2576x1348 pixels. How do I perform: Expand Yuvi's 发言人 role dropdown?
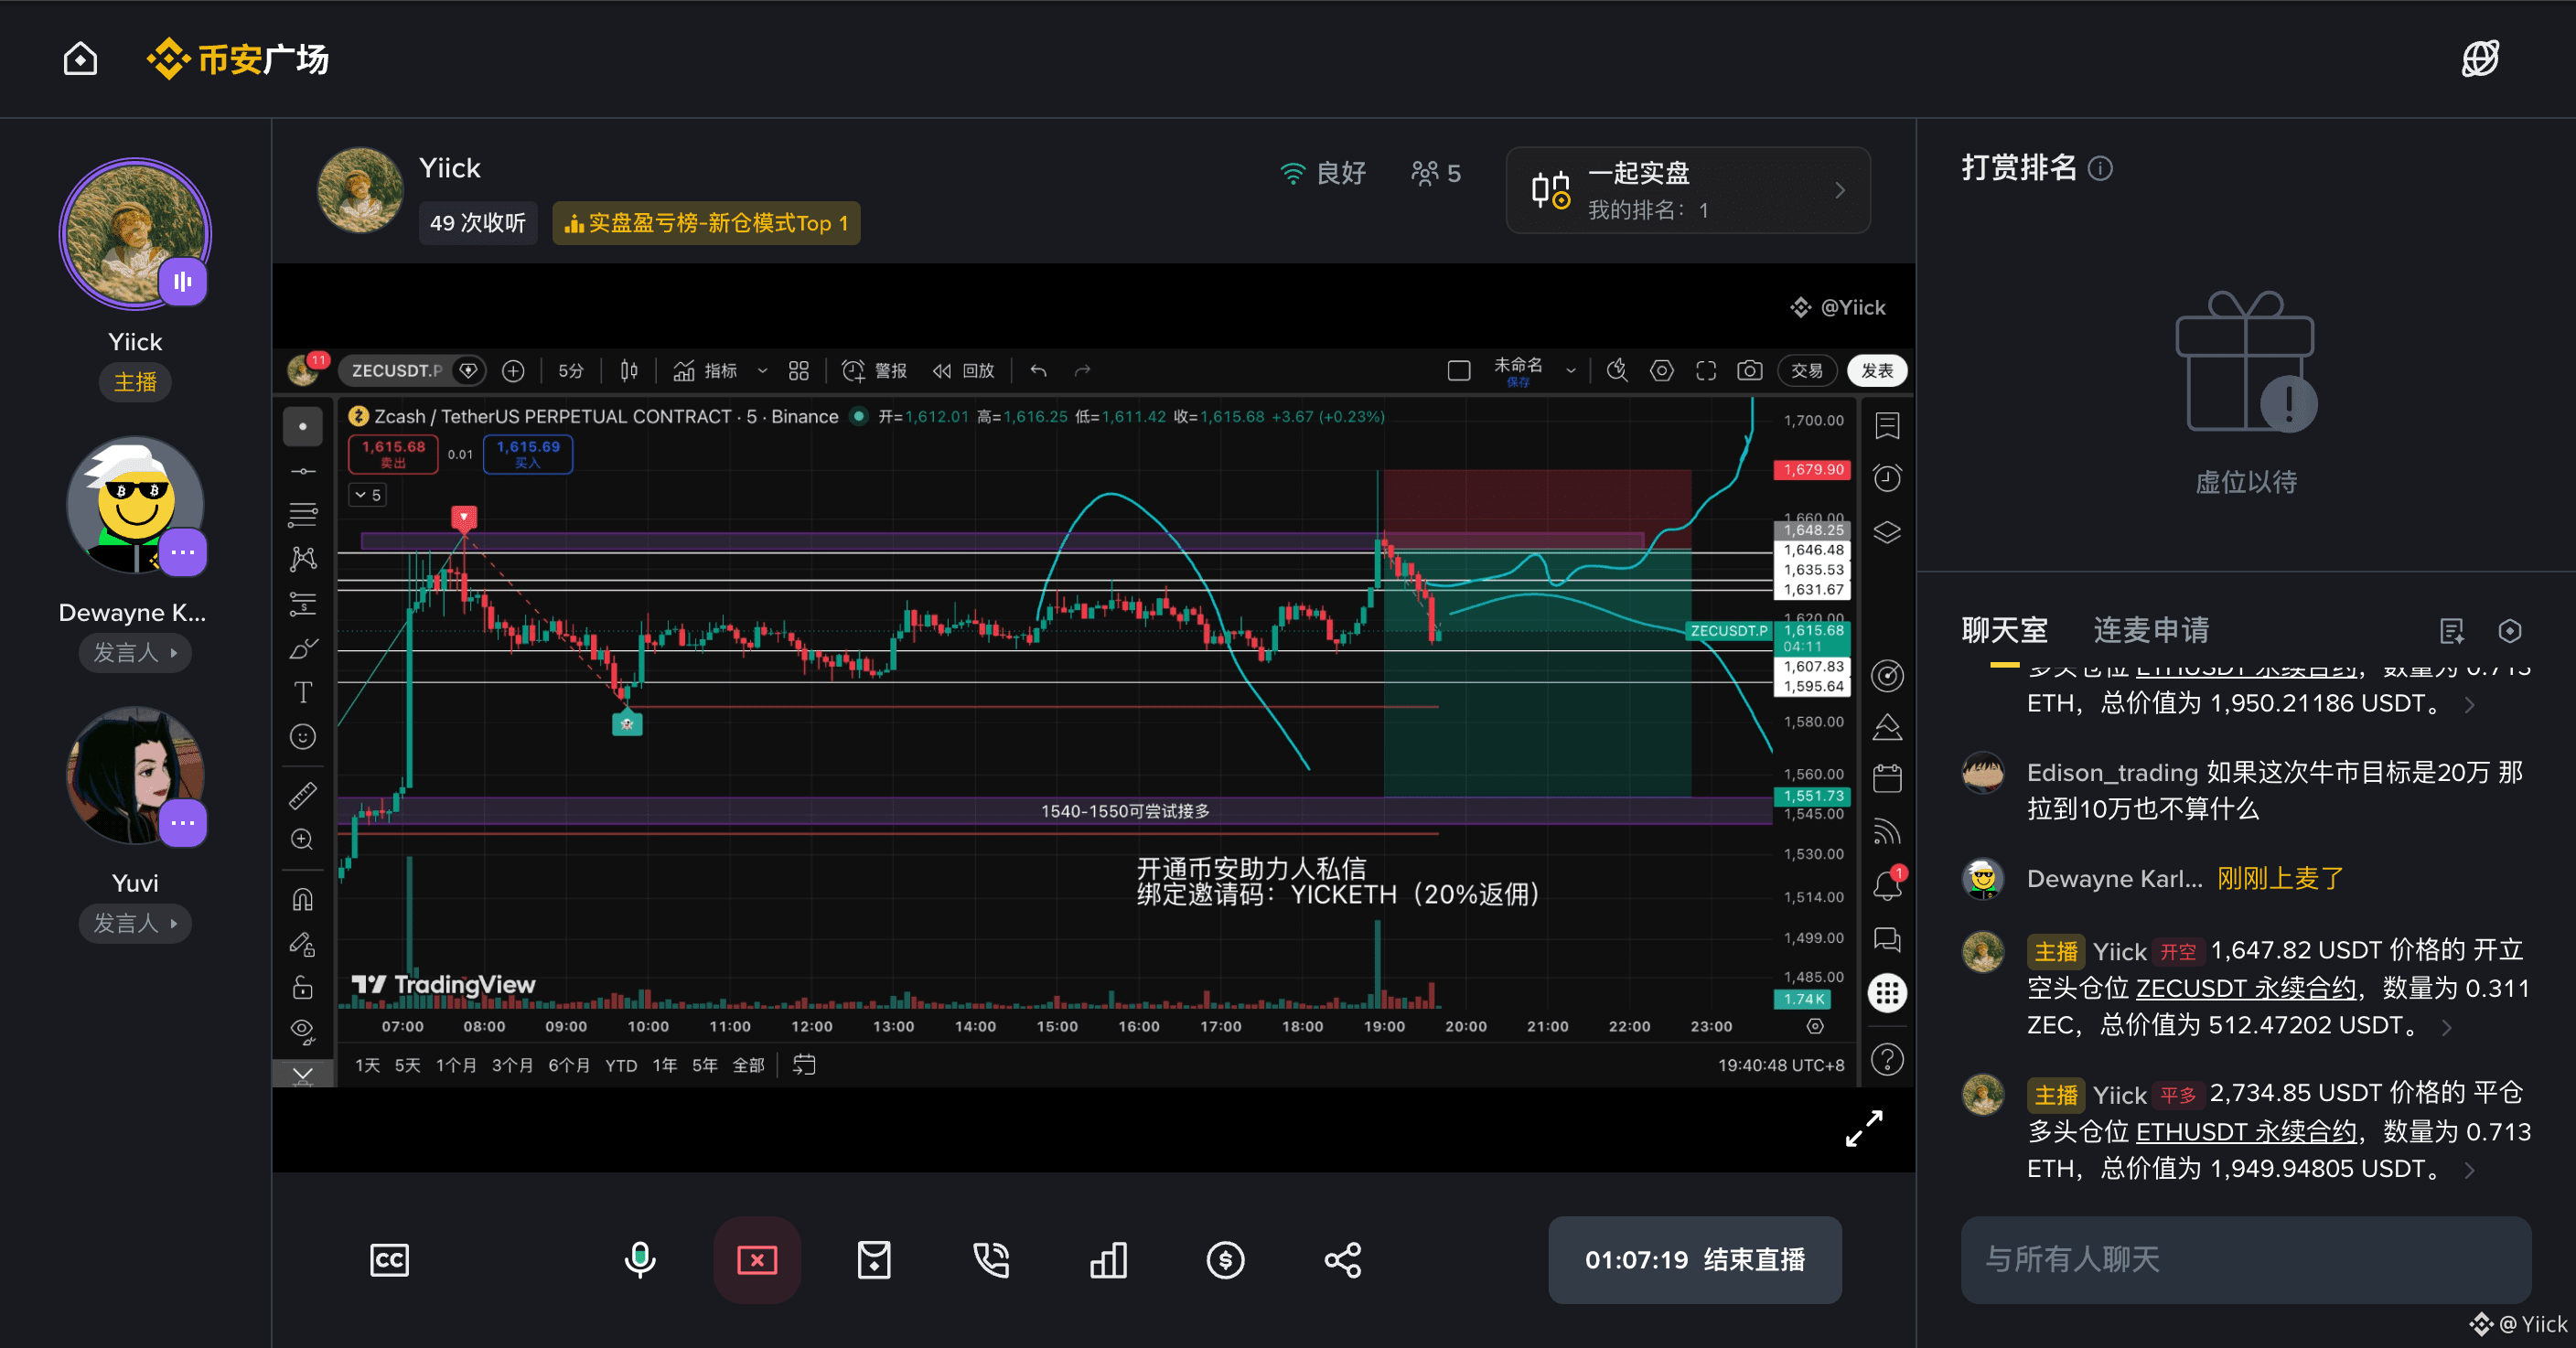(135, 923)
